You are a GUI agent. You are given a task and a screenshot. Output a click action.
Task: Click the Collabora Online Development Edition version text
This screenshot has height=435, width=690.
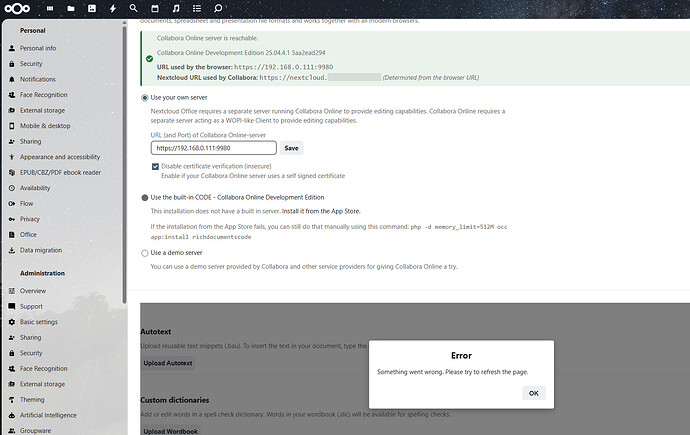[x=241, y=53]
